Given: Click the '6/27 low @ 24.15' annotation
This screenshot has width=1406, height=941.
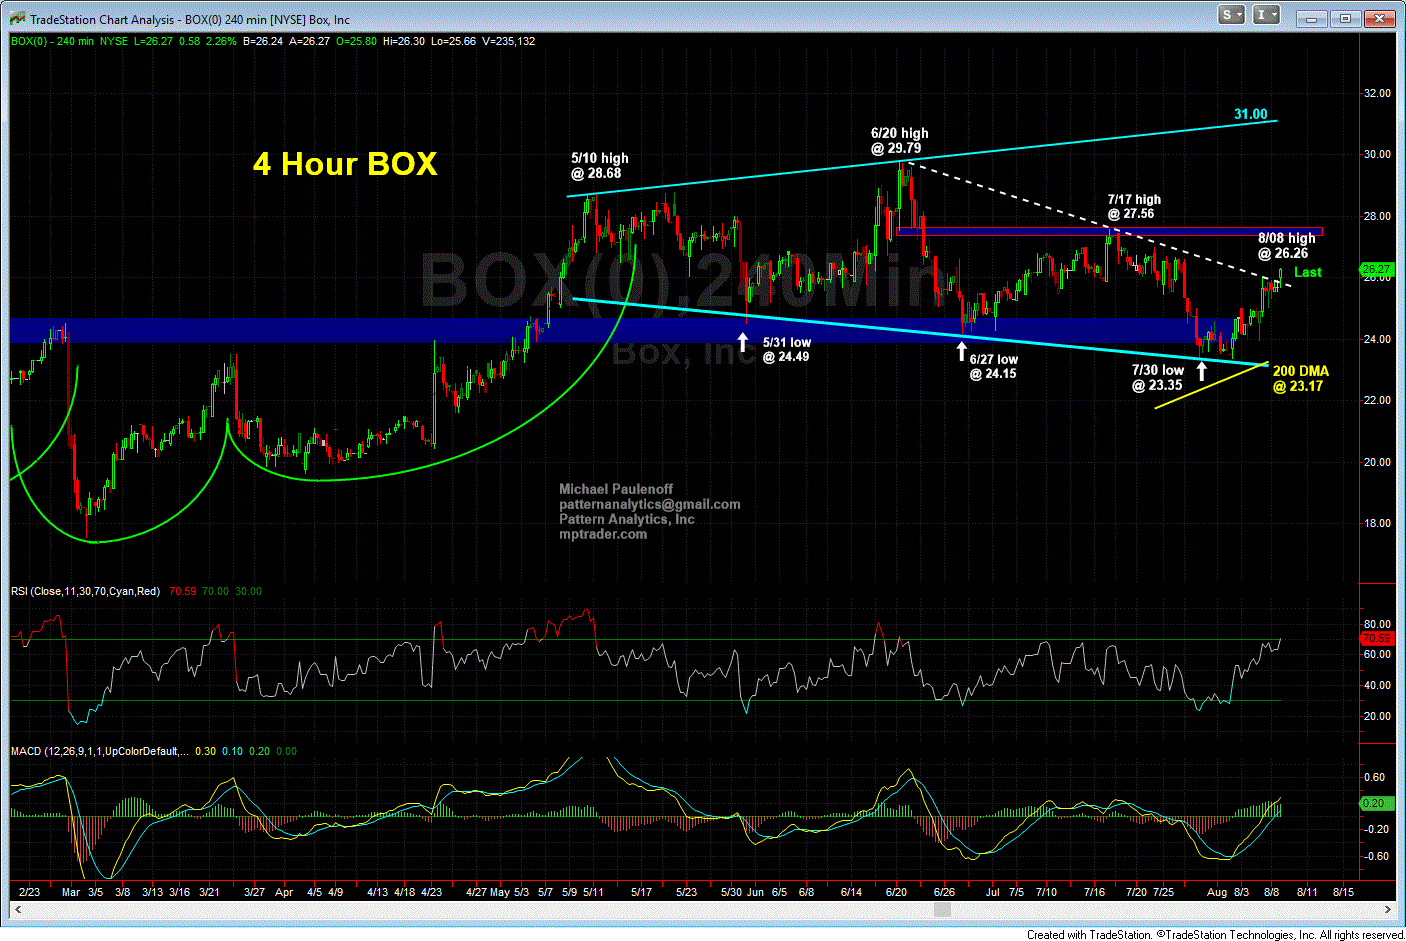Looking at the screenshot, I should [993, 366].
